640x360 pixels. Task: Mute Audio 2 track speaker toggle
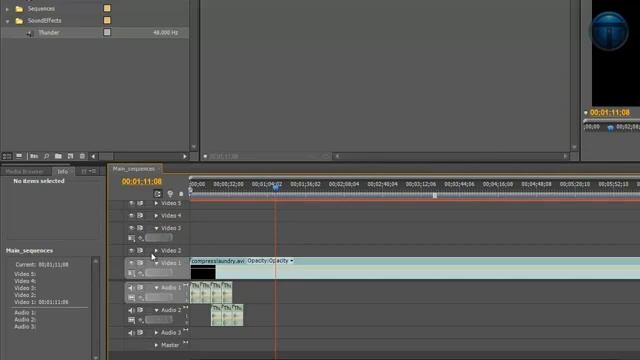131,310
